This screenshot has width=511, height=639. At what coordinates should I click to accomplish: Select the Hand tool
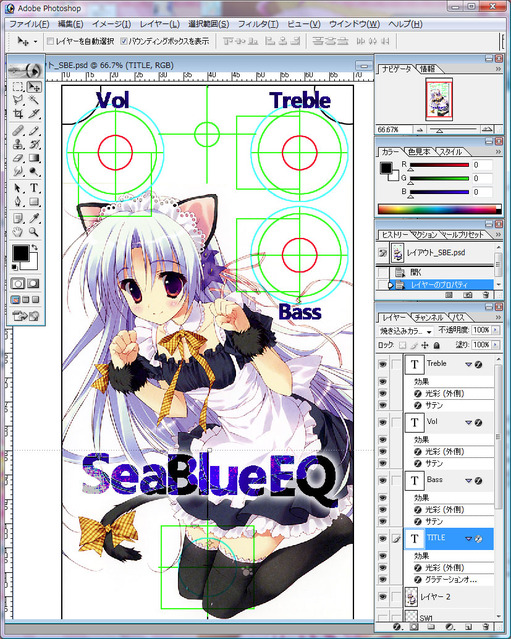click(x=18, y=232)
